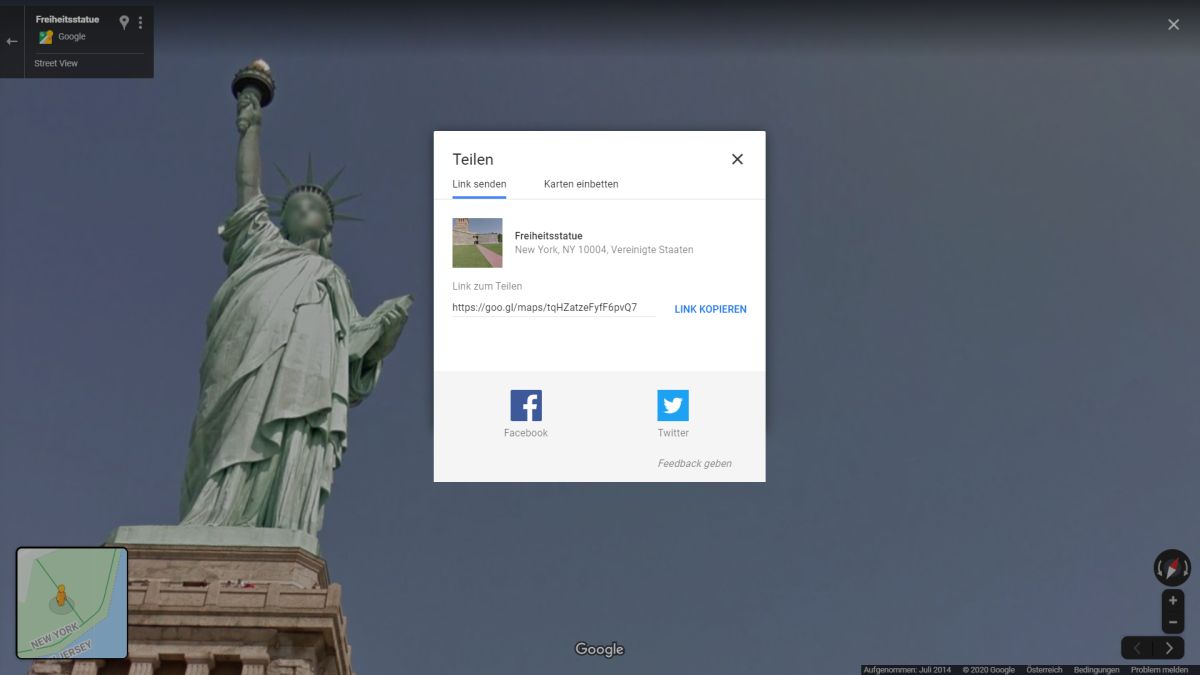Switch to the Karten einbetten tab
This screenshot has height=675, width=1200.
[x=581, y=184]
